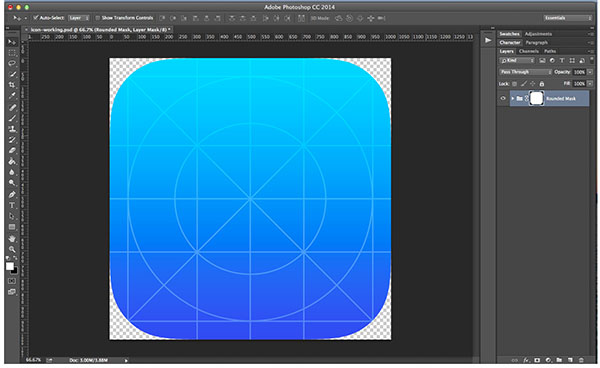Select the Rectangle shape tool
The height and width of the screenshot is (368, 600).
[12, 227]
